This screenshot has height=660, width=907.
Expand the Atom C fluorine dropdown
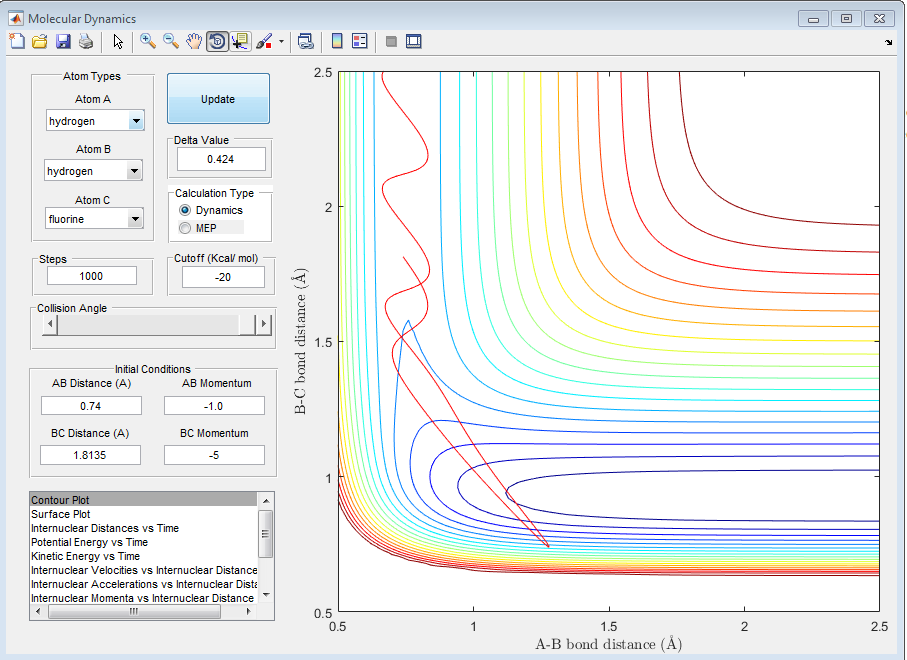click(94, 219)
